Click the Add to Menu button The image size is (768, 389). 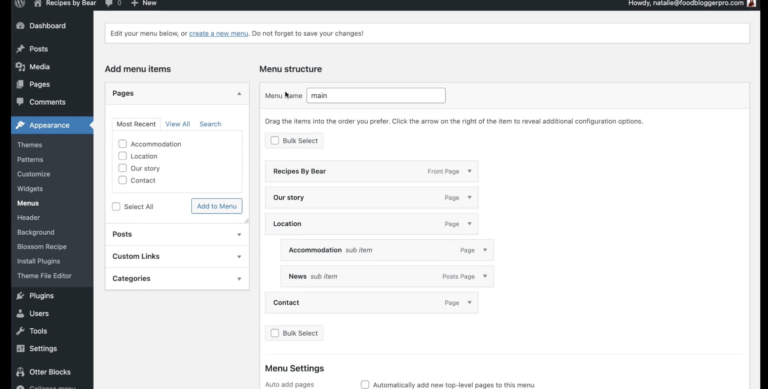tap(216, 206)
